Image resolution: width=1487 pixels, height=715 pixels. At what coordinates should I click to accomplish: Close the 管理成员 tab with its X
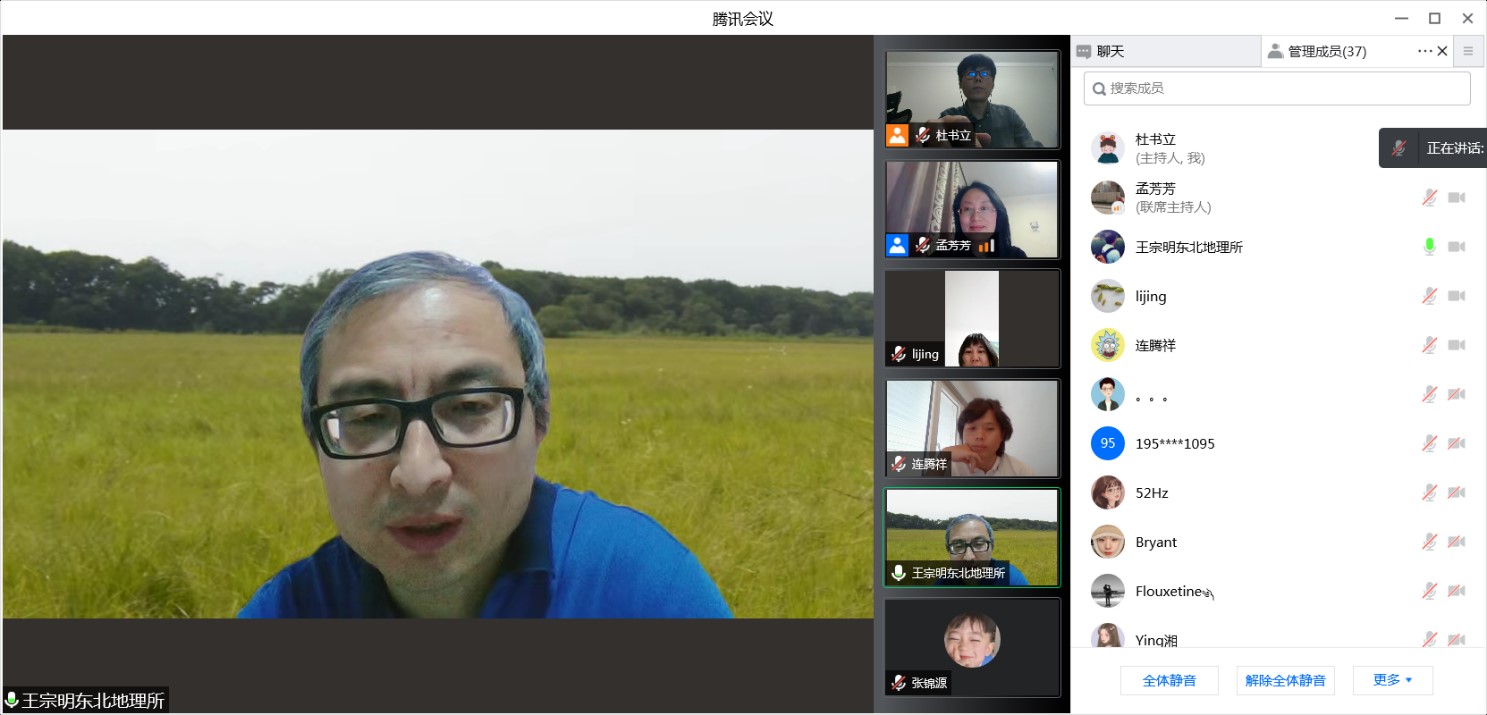(x=1442, y=51)
